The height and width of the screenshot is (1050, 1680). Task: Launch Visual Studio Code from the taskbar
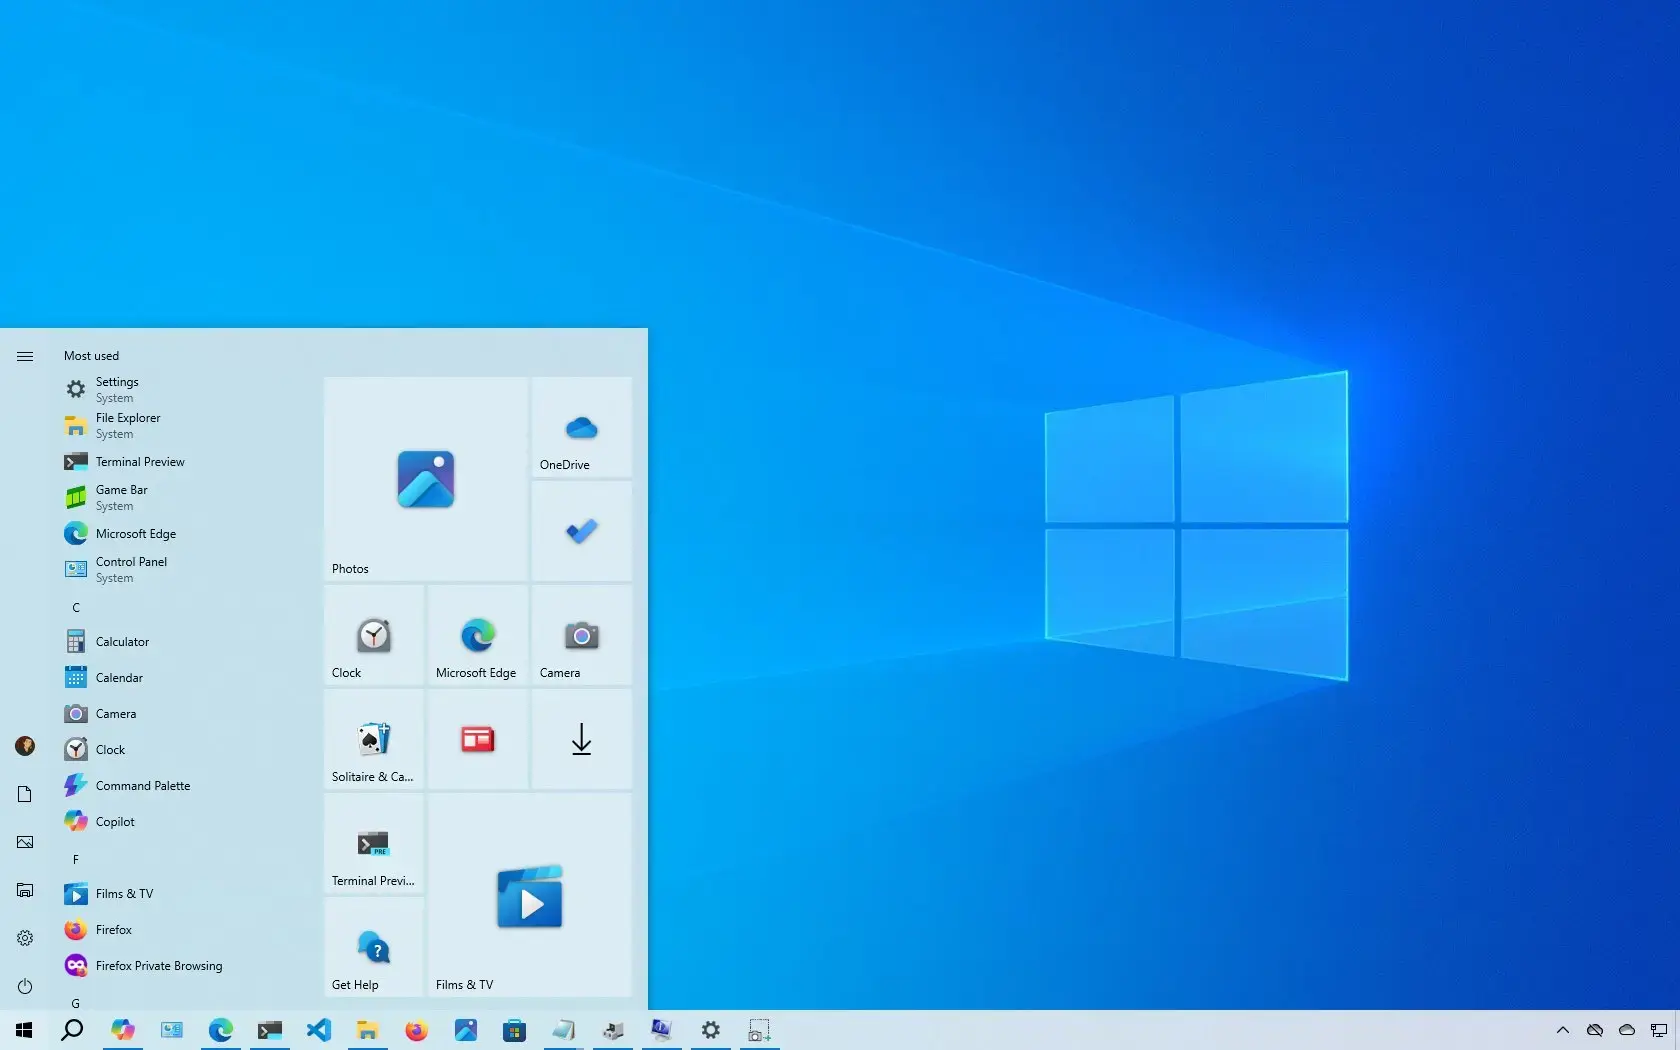[x=319, y=1030]
